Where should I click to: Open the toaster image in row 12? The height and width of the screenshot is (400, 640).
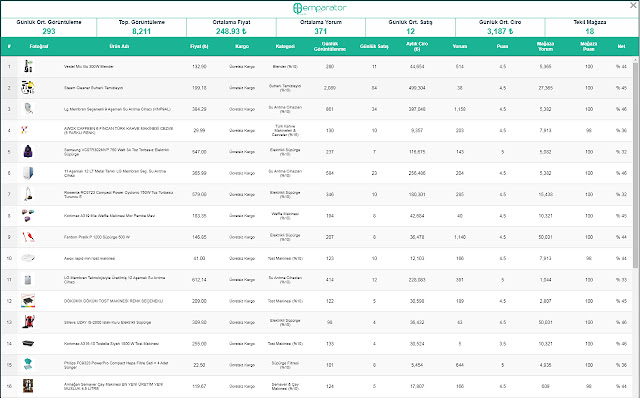tap(28, 301)
